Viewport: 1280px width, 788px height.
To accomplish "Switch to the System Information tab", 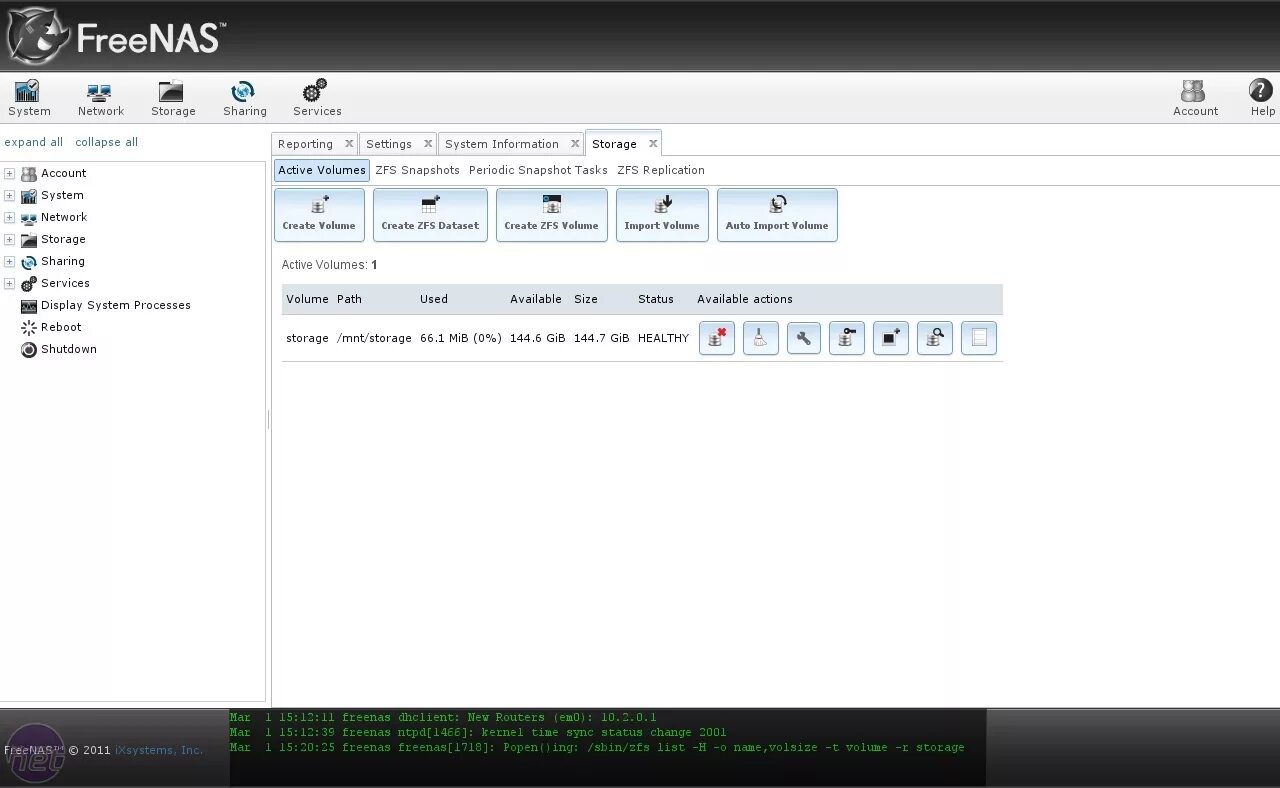I will [502, 144].
